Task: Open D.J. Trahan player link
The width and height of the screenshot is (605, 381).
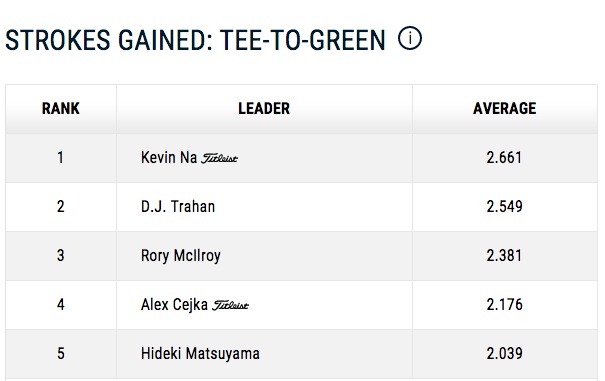Action: (178, 207)
